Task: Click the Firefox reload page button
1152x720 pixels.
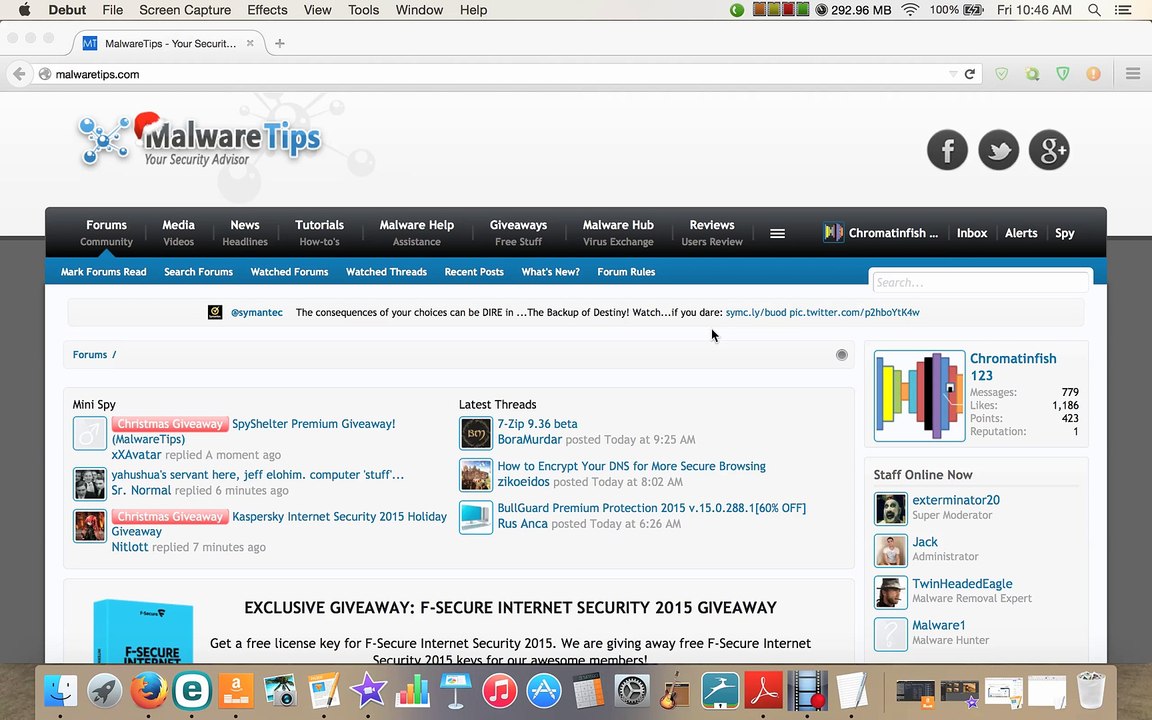Action: (970, 74)
